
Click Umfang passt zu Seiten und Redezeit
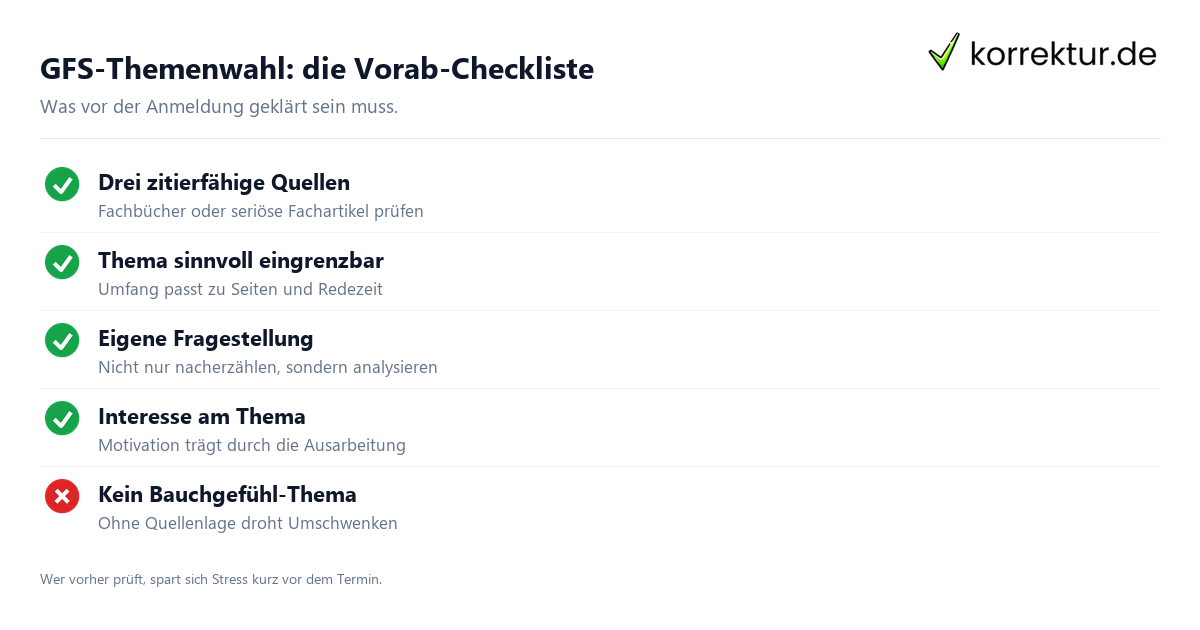[240, 289]
